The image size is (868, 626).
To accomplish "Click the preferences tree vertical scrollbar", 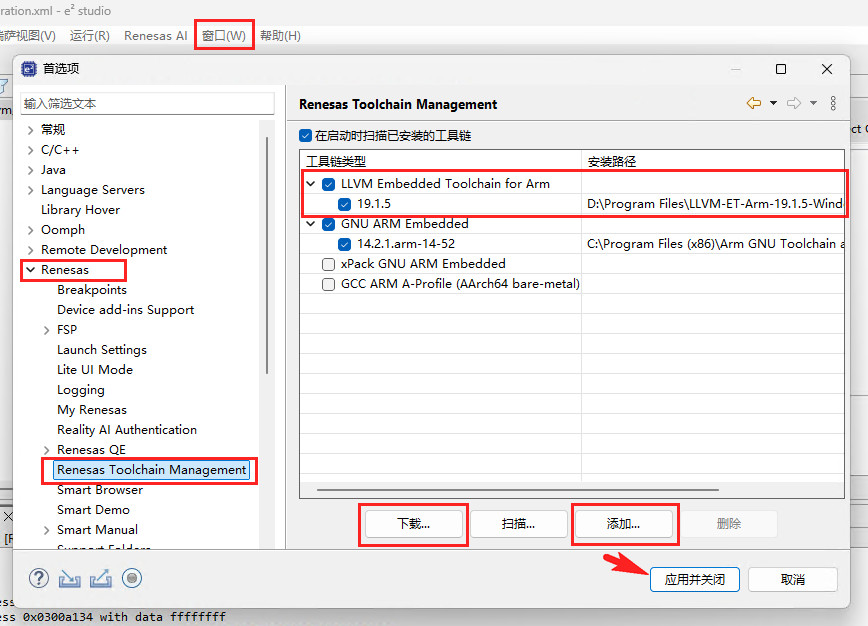I will [267, 255].
